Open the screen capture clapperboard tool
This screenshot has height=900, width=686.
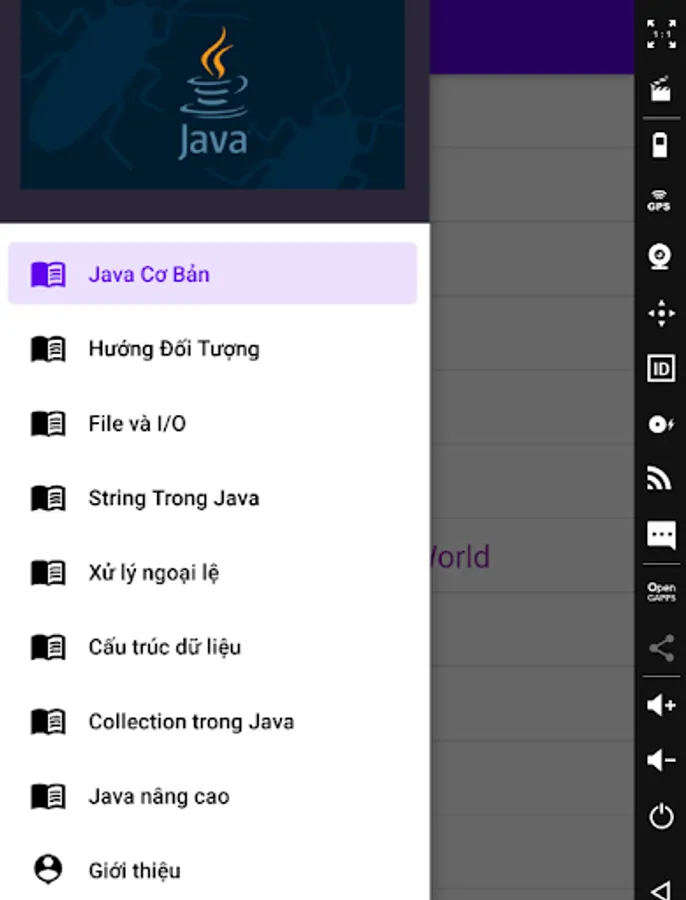[661, 89]
